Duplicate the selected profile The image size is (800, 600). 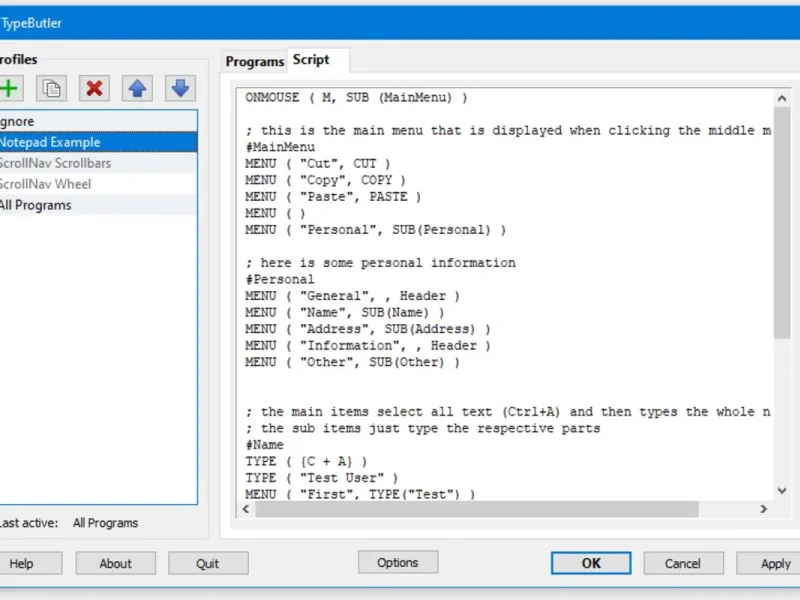pos(51,88)
